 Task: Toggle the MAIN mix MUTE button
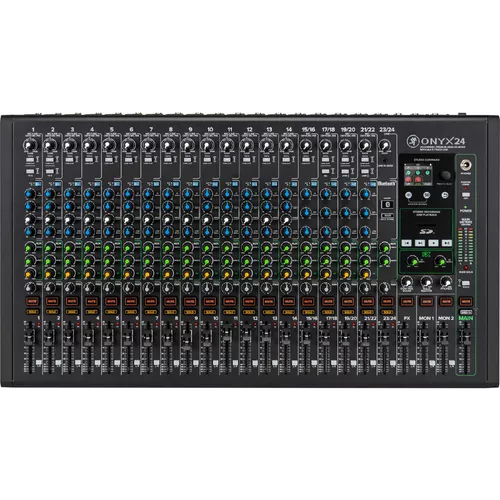tap(466, 301)
